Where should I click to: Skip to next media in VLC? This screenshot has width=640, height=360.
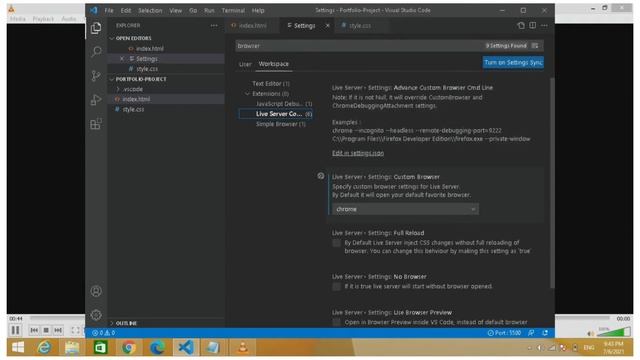pyautogui.click(x=58, y=330)
